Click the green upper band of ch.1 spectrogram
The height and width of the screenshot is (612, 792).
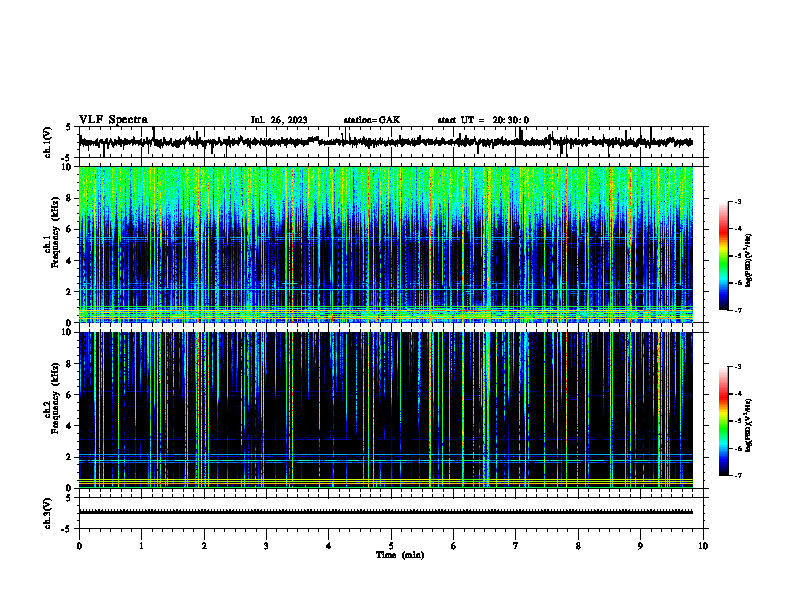pyautogui.click(x=385, y=189)
